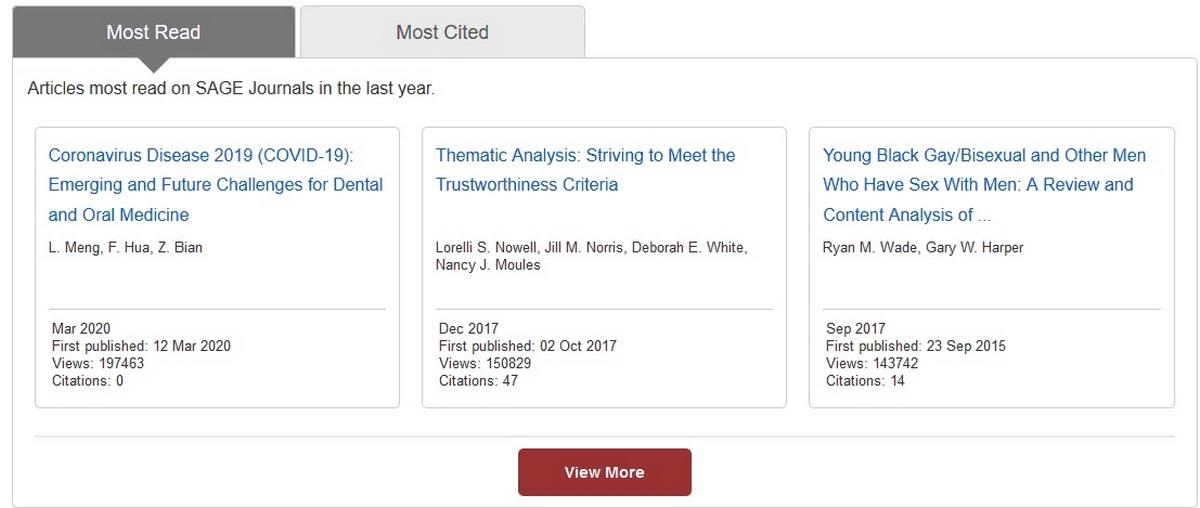Open the Young Black Gay/Bisexual Men article
This screenshot has width=1200, height=508.
click(985, 185)
